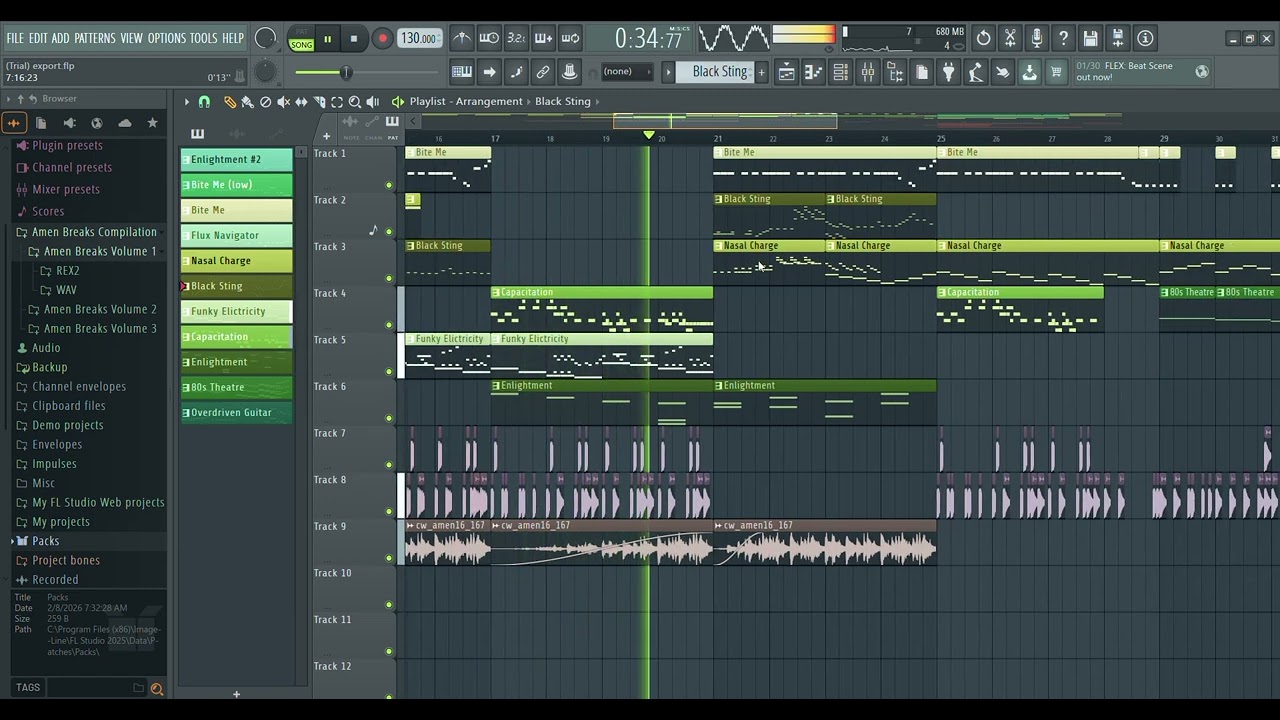Open the Tempo tapper icon
Image resolution: width=1280 pixels, height=720 pixels.
pos(975,72)
